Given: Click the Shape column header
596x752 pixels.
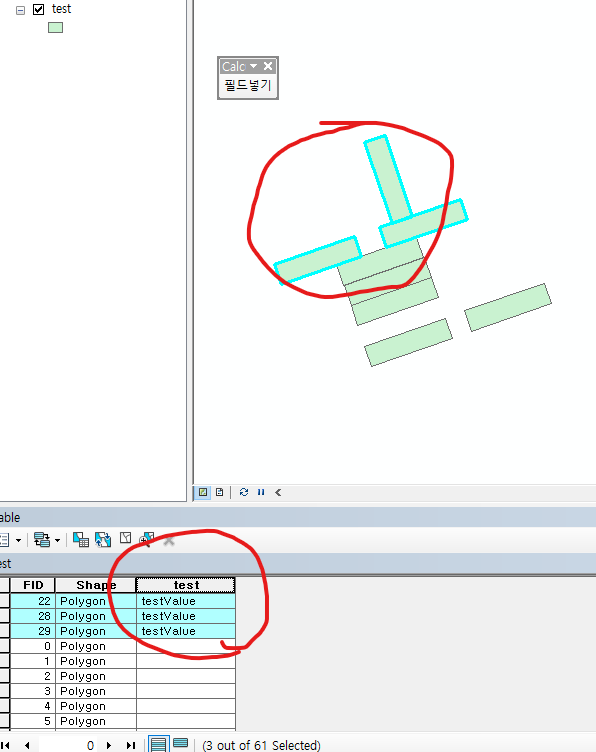Looking at the screenshot, I should point(96,585).
